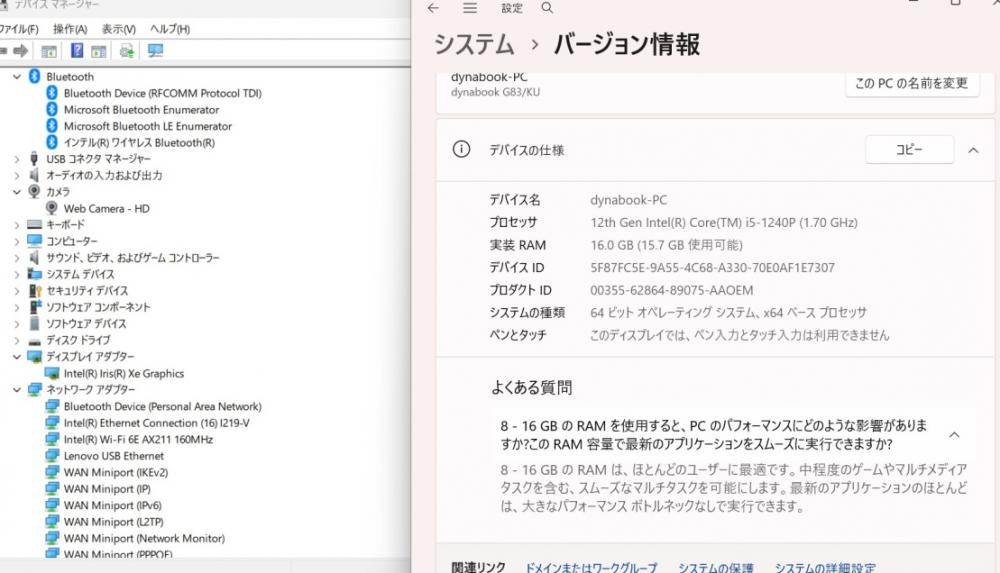Click the Web Camera - HD device icon
Screen dimensions: 1000x573
tap(52, 208)
